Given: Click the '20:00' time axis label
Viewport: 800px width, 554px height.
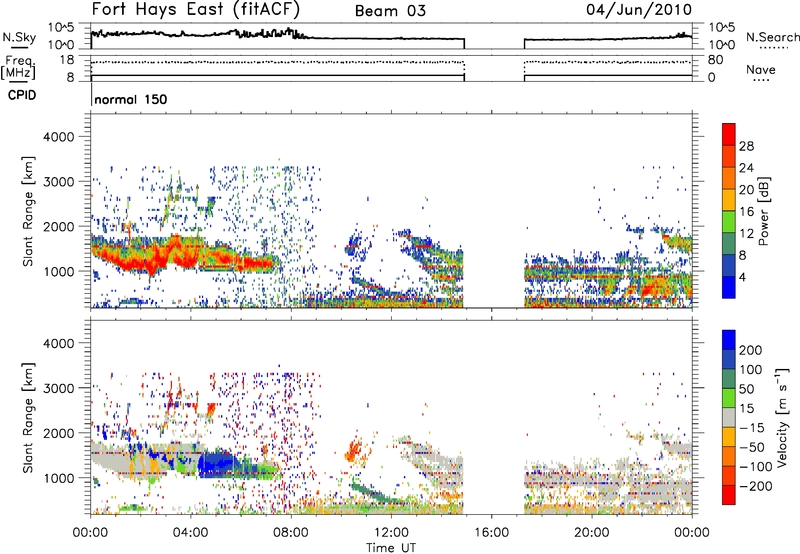Looking at the screenshot, I should [592, 533].
